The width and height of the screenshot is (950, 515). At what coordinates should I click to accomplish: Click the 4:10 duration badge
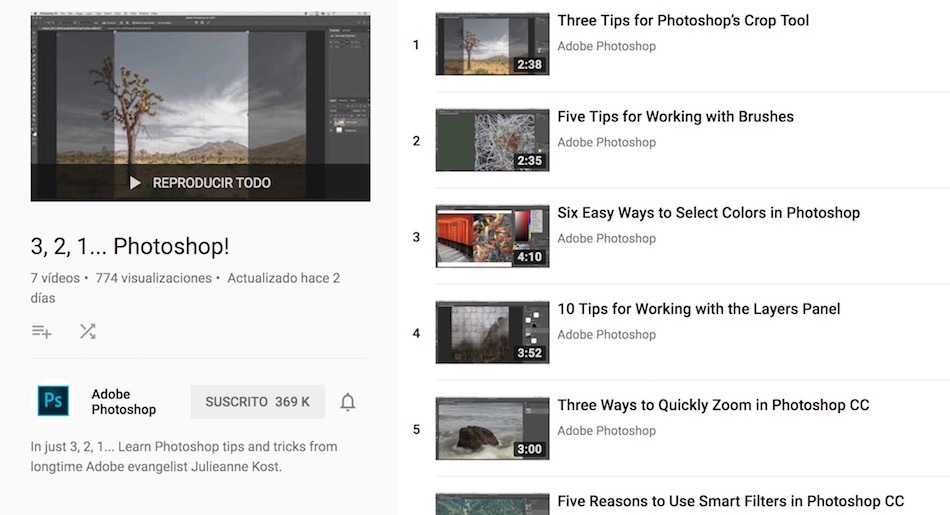click(529, 257)
